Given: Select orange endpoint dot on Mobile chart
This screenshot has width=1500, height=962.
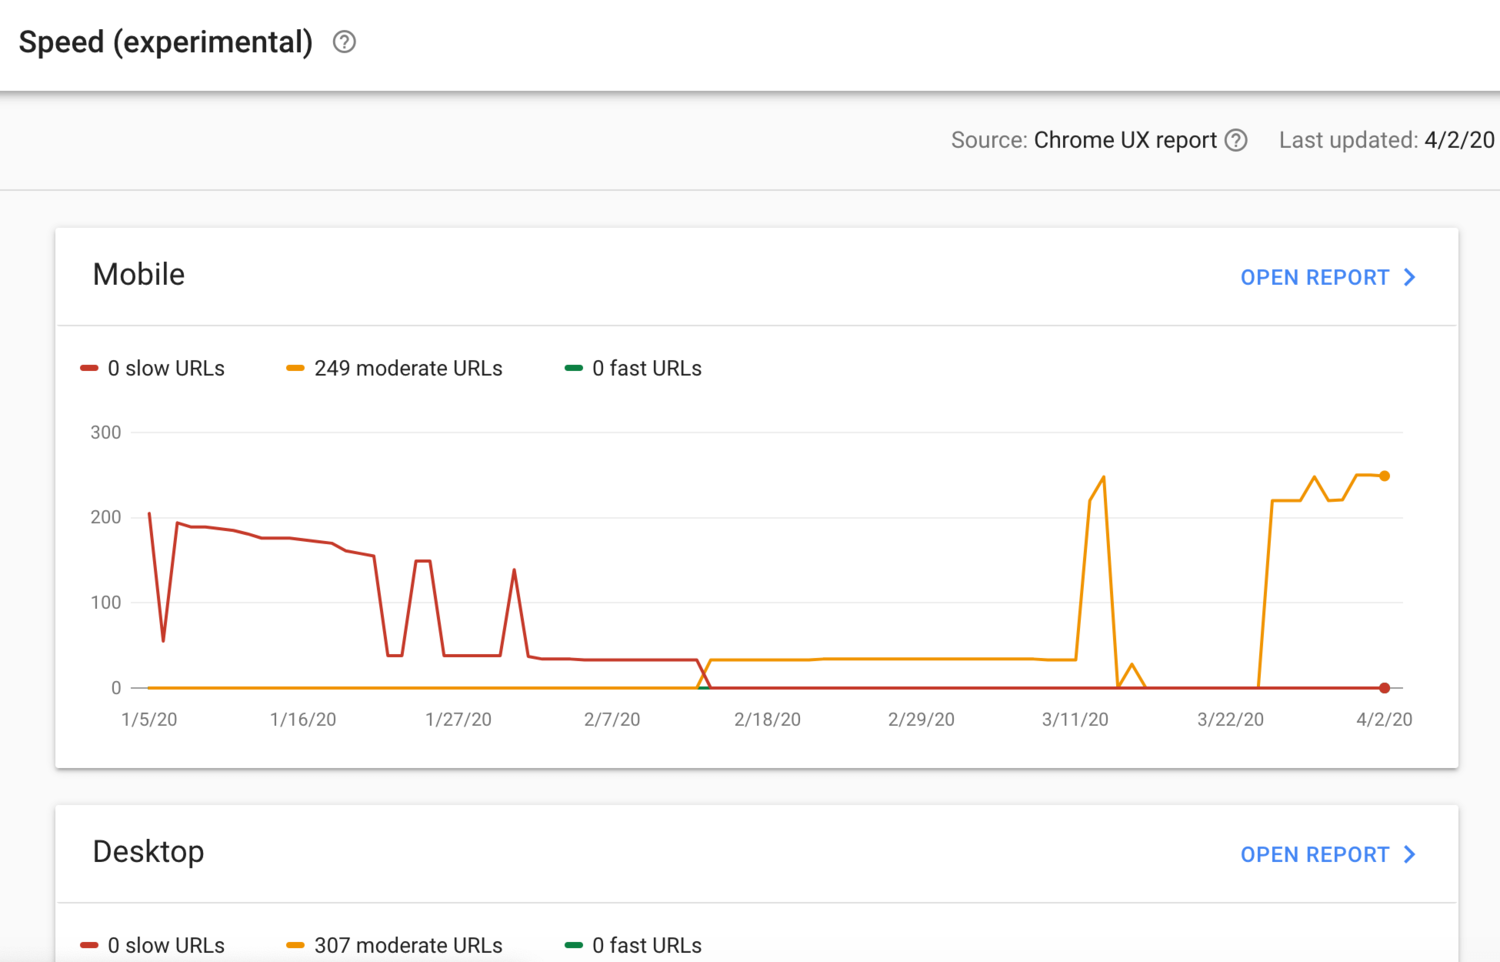Looking at the screenshot, I should click(x=1384, y=476).
